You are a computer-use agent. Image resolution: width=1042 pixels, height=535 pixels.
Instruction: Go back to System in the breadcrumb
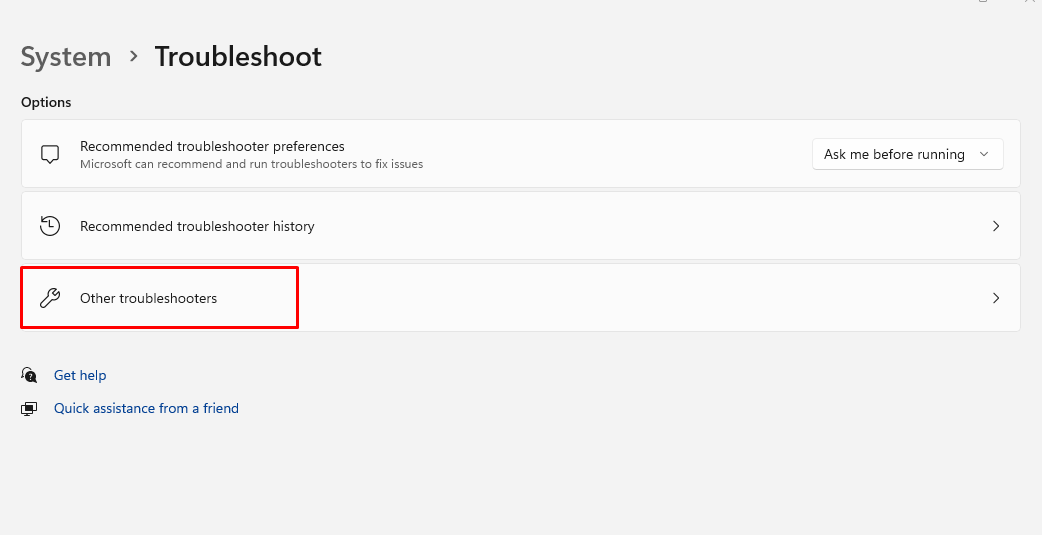pyautogui.click(x=66, y=57)
